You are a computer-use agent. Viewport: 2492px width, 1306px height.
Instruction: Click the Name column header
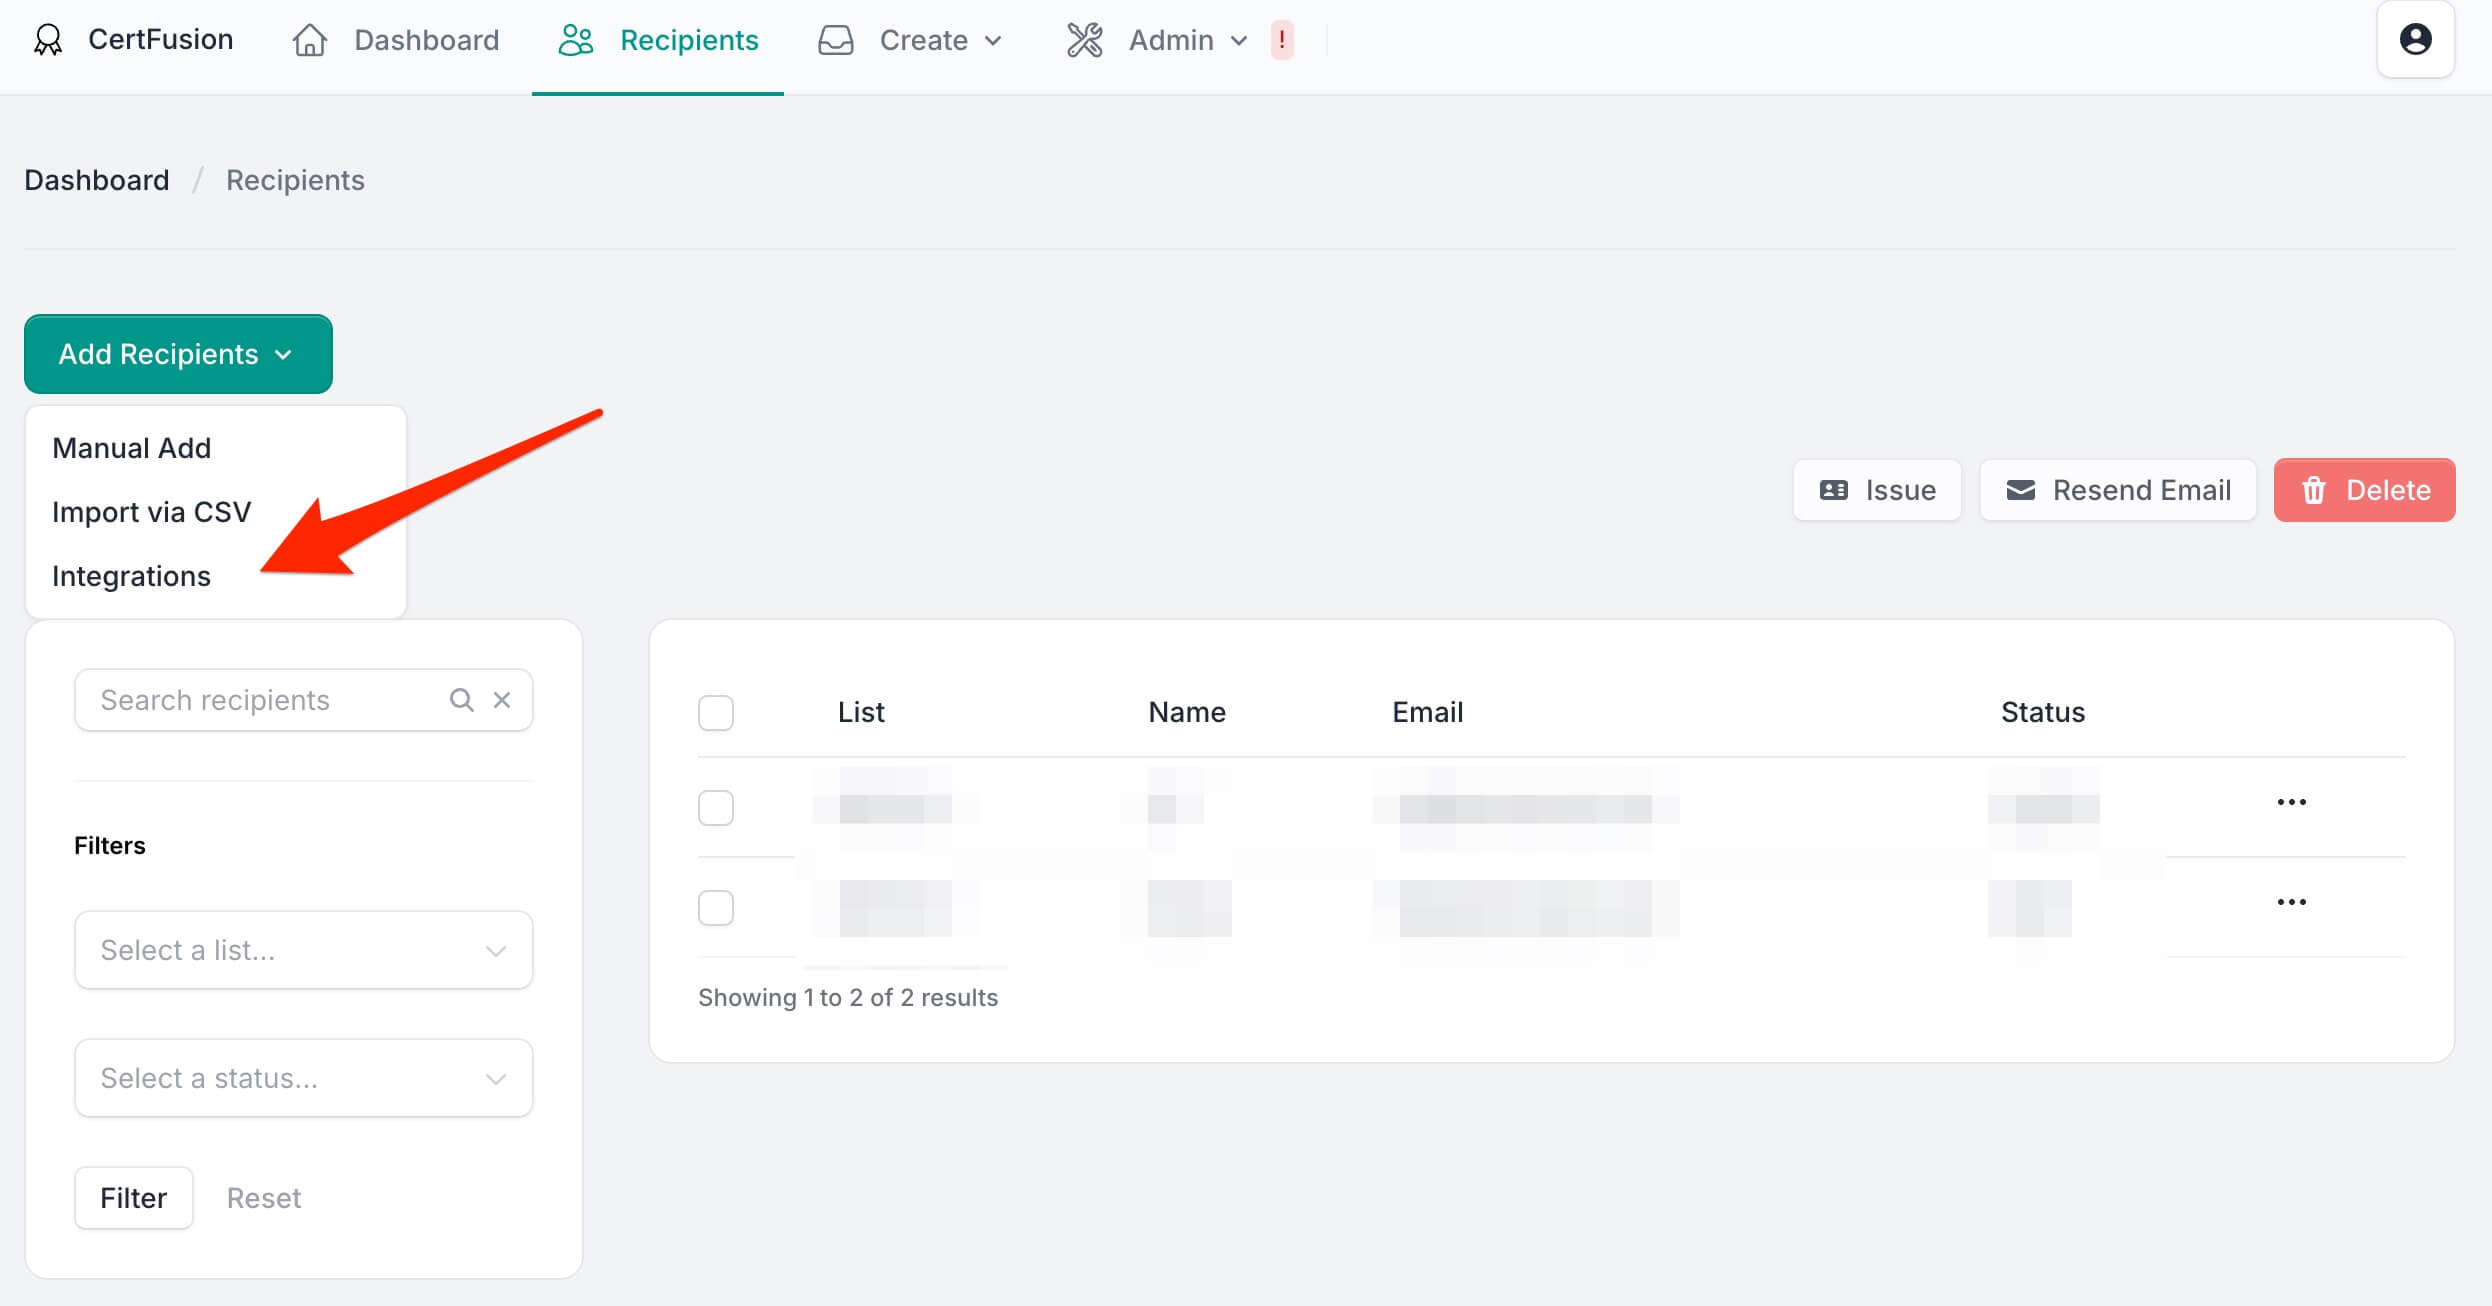[x=1187, y=712]
